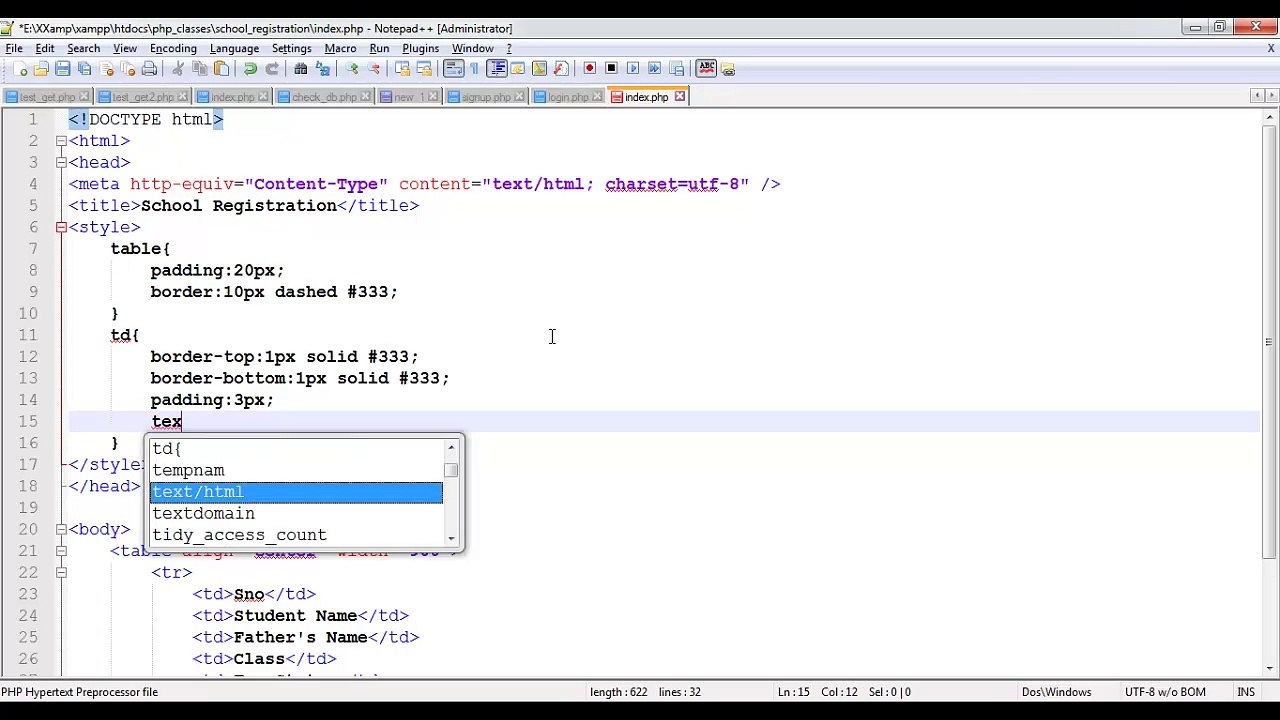This screenshot has width=1280, height=720.
Task: Open the Macro menu
Action: [340, 48]
